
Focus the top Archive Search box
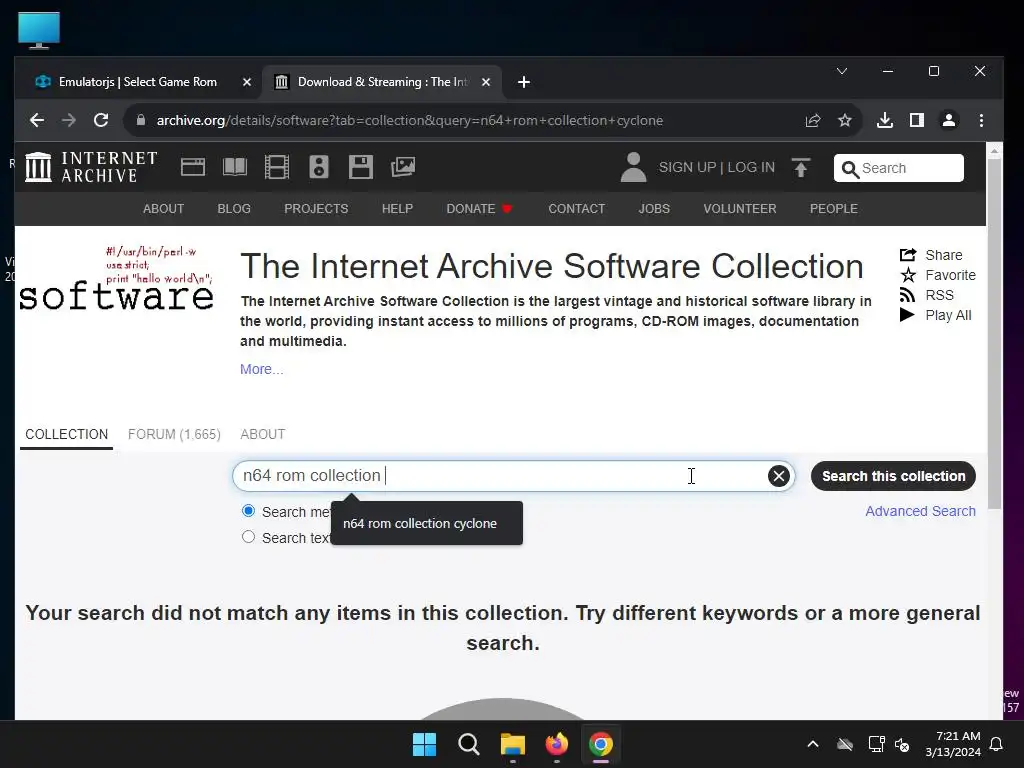pyautogui.click(x=899, y=168)
